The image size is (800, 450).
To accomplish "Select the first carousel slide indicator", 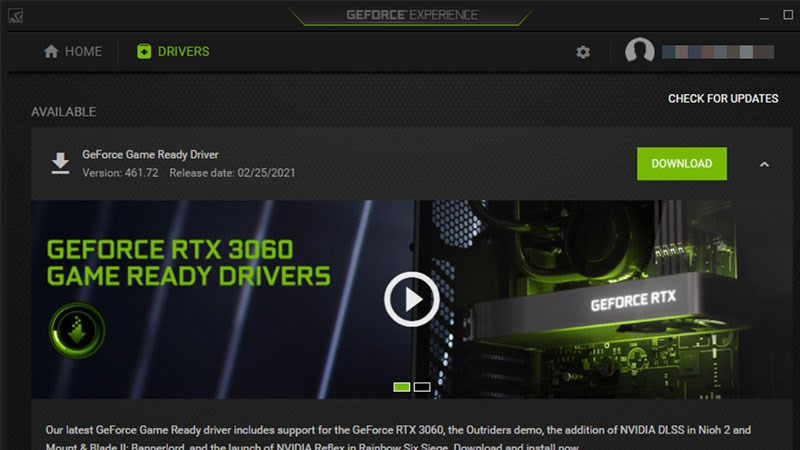I will (x=402, y=387).
